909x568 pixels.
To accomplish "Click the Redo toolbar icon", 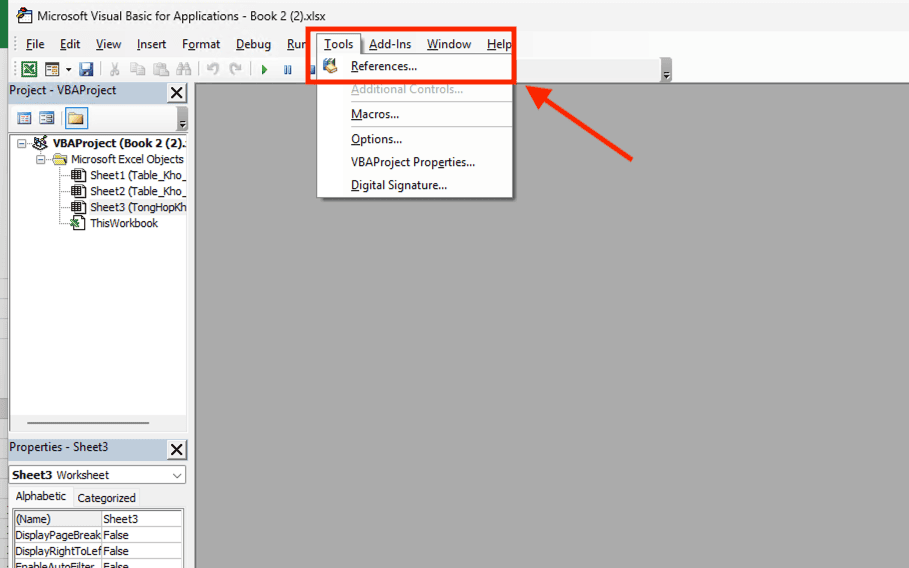I will (235, 69).
